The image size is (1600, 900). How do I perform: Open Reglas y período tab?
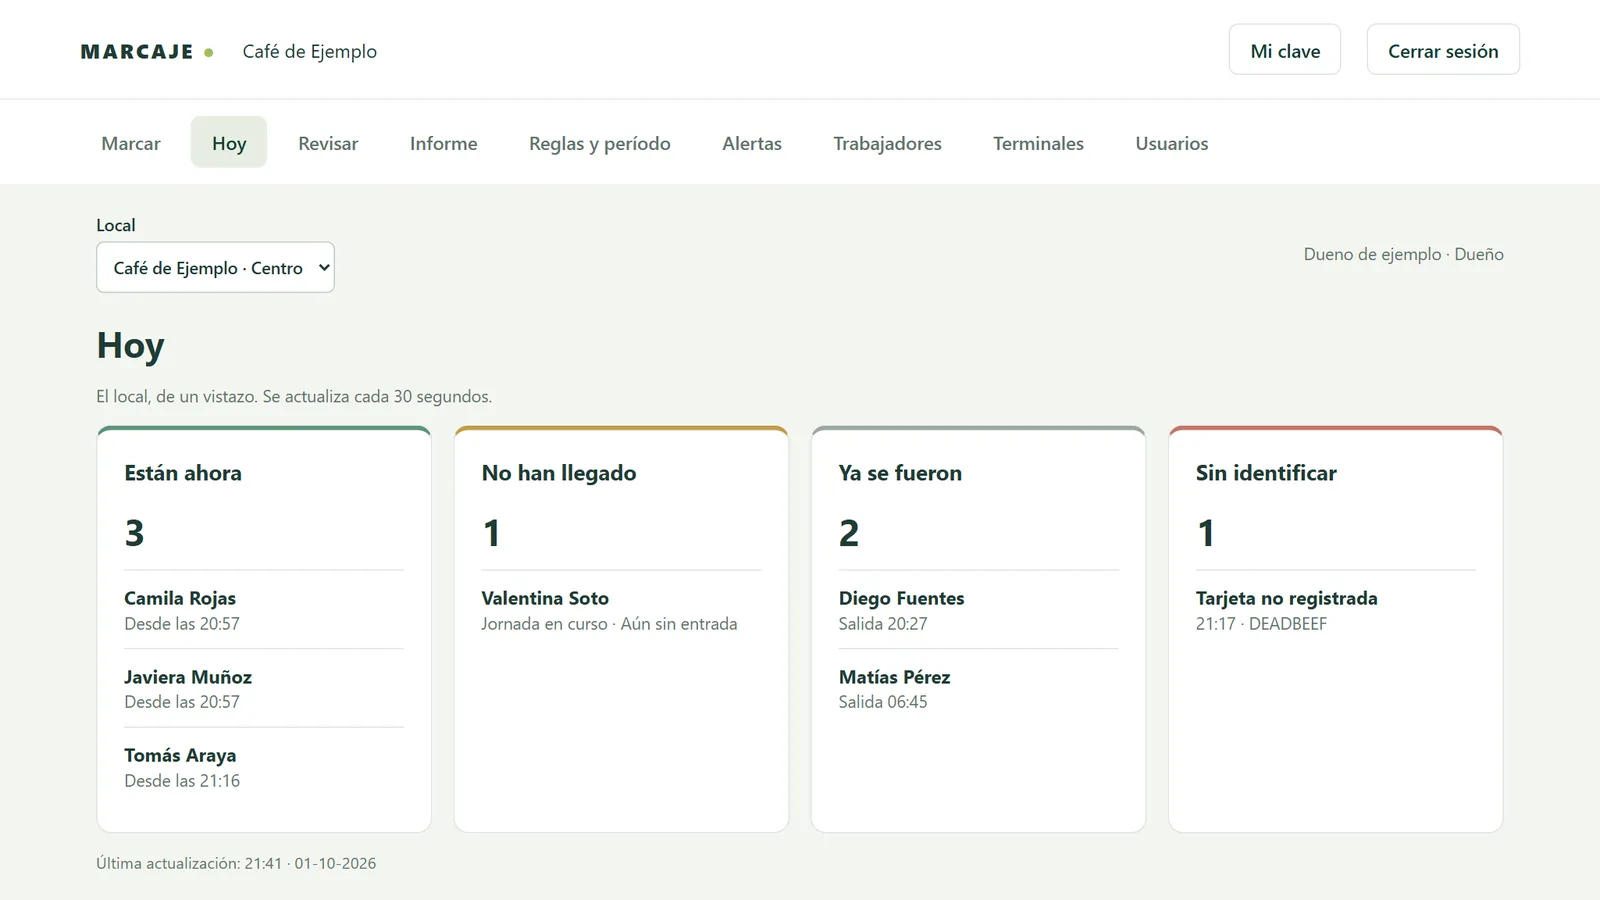pyautogui.click(x=600, y=143)
